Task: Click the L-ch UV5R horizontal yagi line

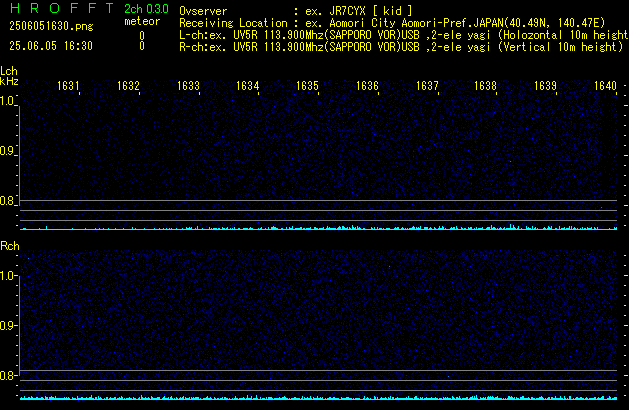Action: (x=404, y=35)
